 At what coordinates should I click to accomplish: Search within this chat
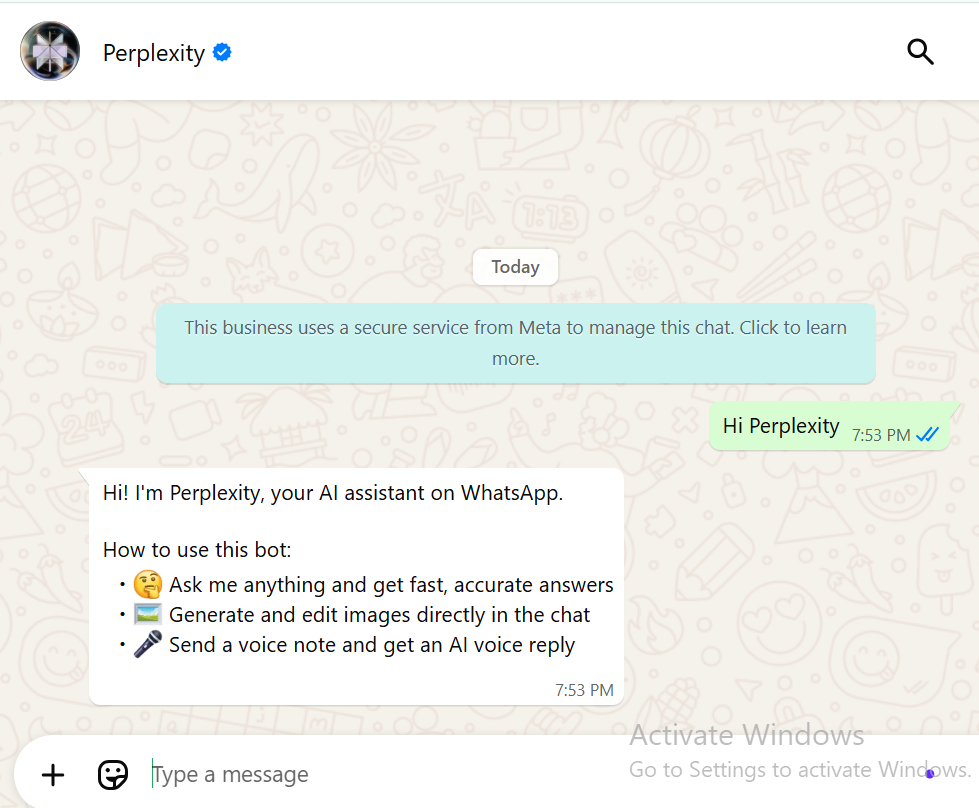click(920, 52)
